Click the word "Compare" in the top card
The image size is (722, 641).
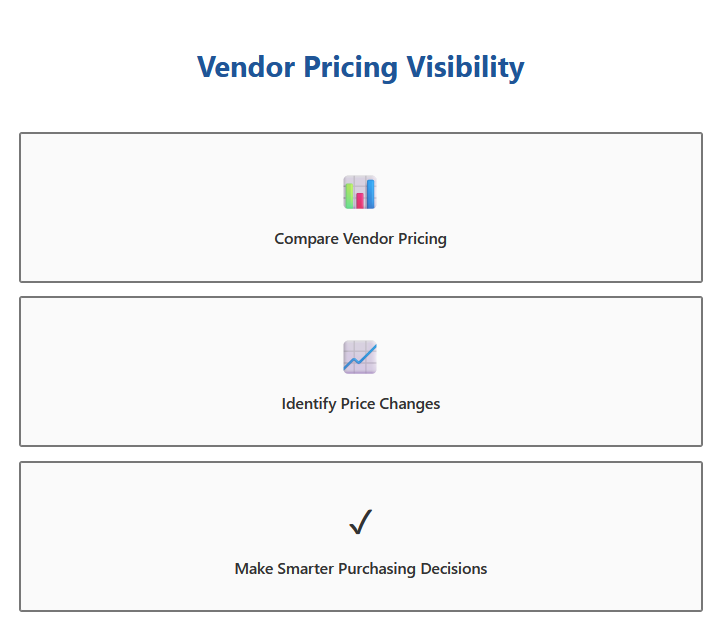[306, 239]
